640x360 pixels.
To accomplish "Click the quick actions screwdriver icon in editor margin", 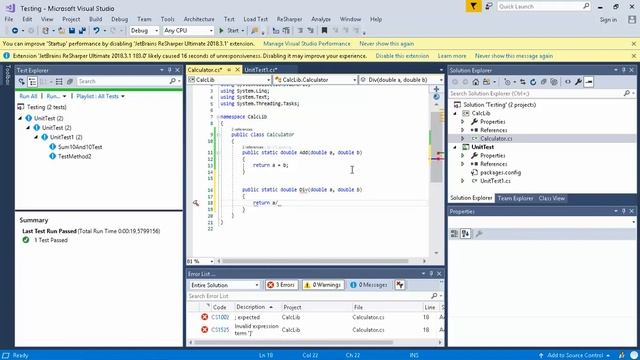I will click(x=196, y=203).
